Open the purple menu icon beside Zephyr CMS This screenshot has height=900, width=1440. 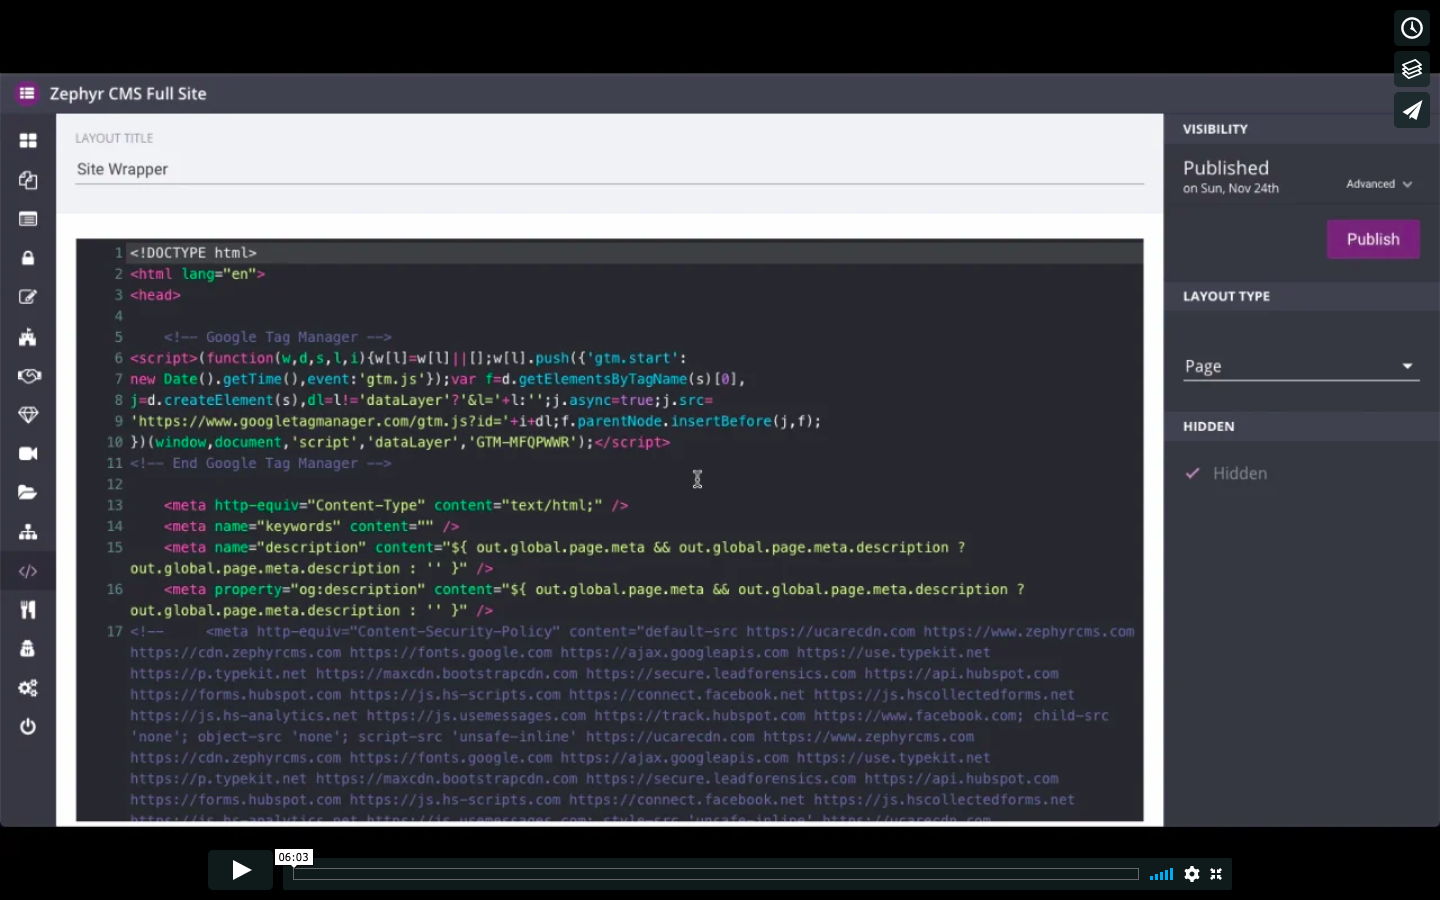[x=27, y=93]
